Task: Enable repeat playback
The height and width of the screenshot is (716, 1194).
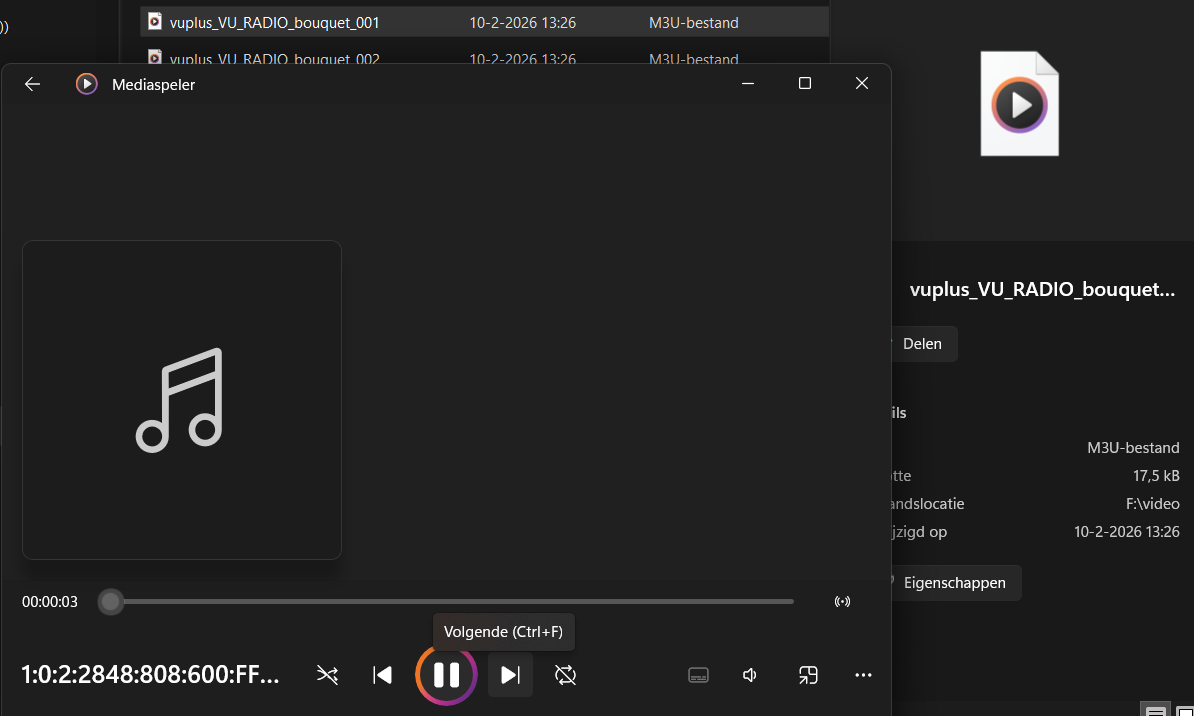Action: (x=565, y=675)
